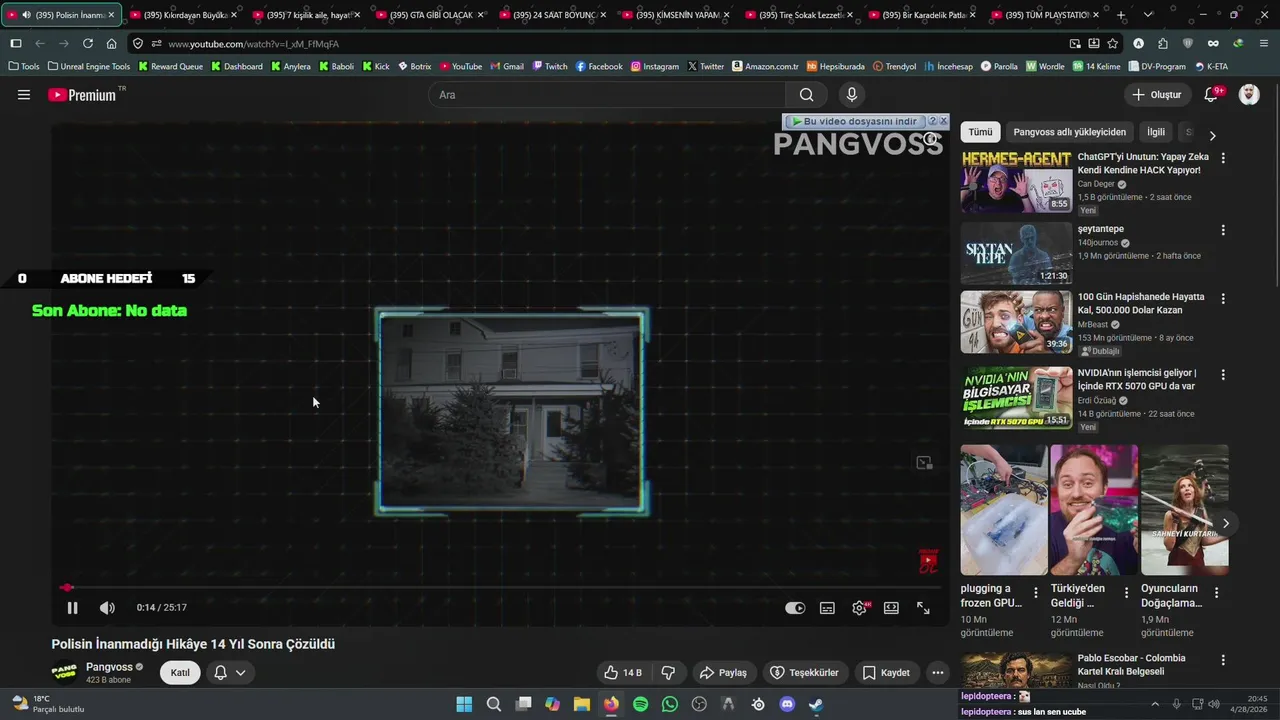The width and height of the screenshot is (1280, 720).
Task: Open YouTube notifications bell
Action: pos(1211,95)
